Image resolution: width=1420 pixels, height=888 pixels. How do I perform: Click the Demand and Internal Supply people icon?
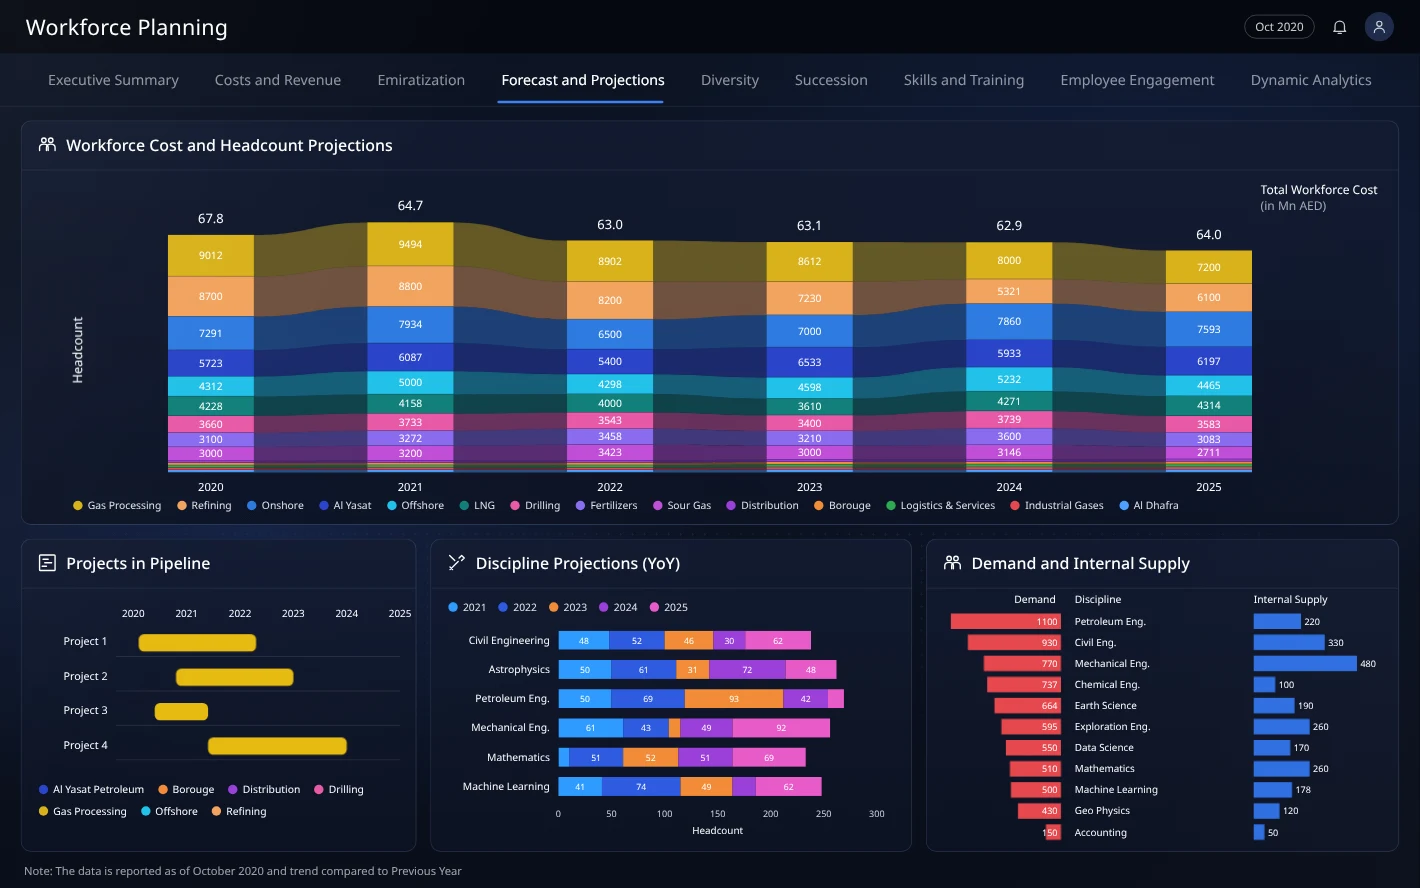coord(952,562)
